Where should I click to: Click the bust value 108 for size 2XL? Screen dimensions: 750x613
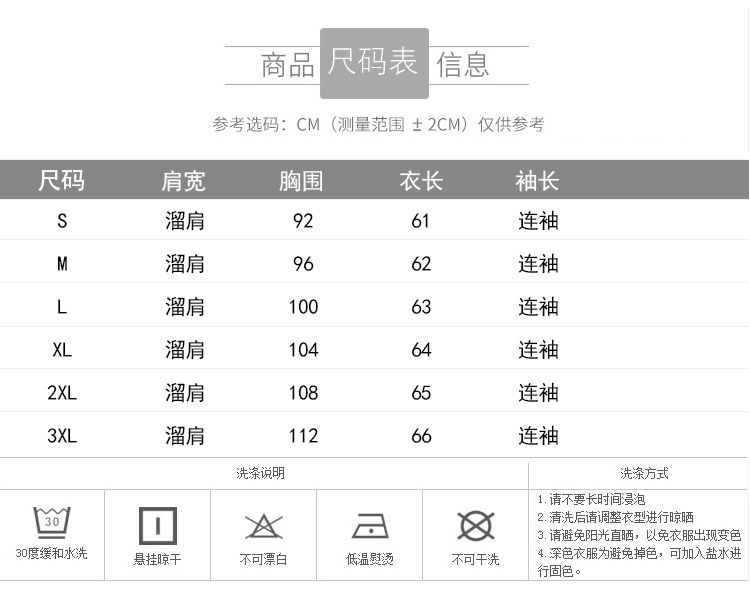303,393
